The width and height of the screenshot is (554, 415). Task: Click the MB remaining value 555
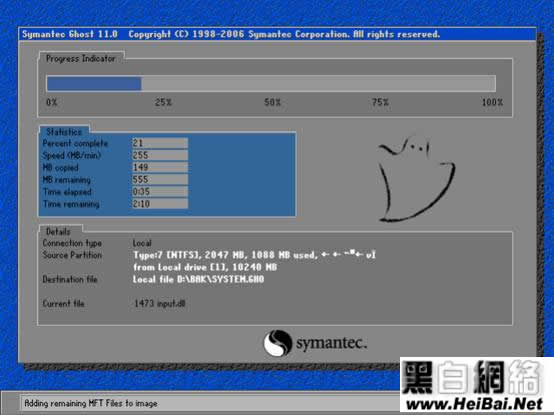pyautogui.click(x=160, y=179)
